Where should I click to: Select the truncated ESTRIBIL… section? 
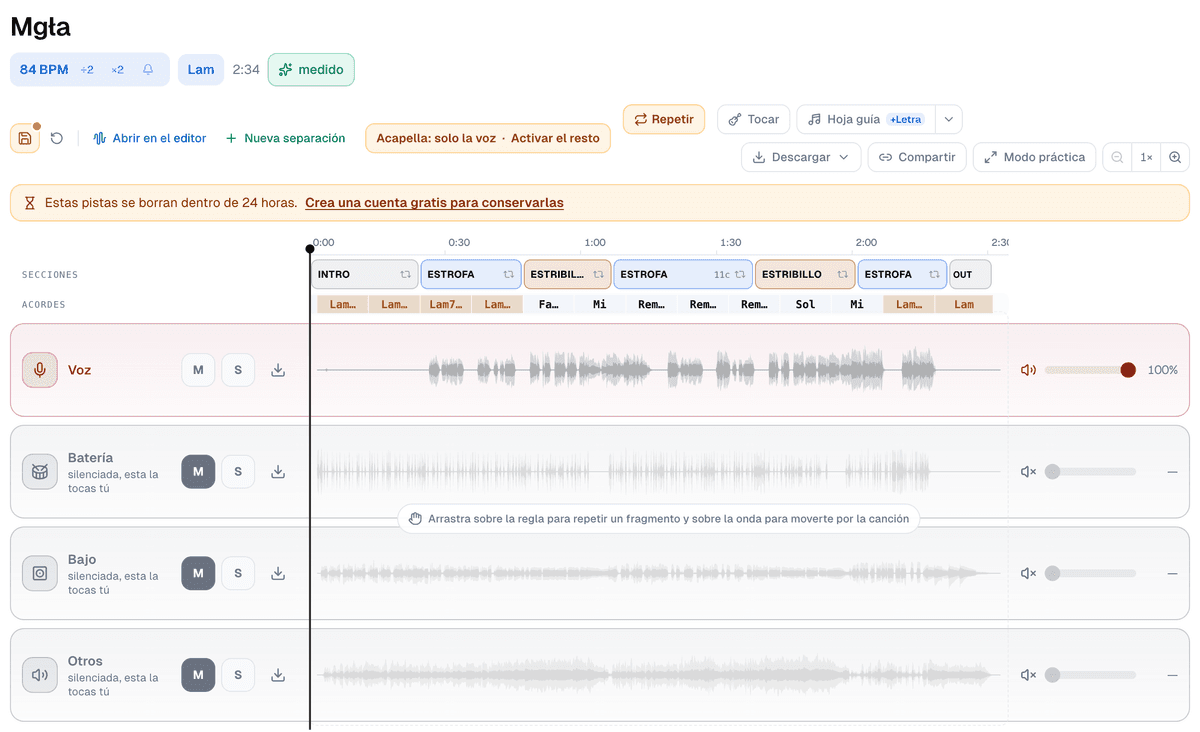[x=567, y=274]
